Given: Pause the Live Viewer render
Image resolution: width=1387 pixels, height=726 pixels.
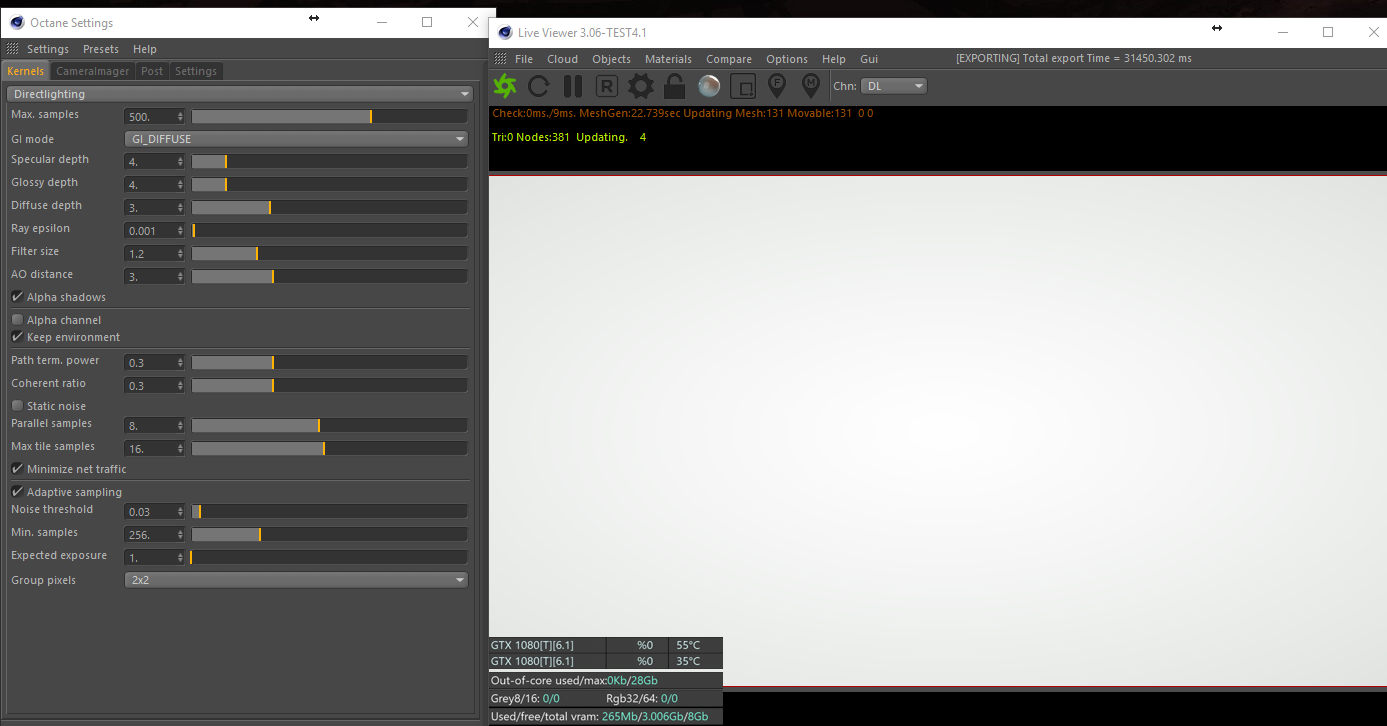Looking at the screenshot, I should 573,86.
